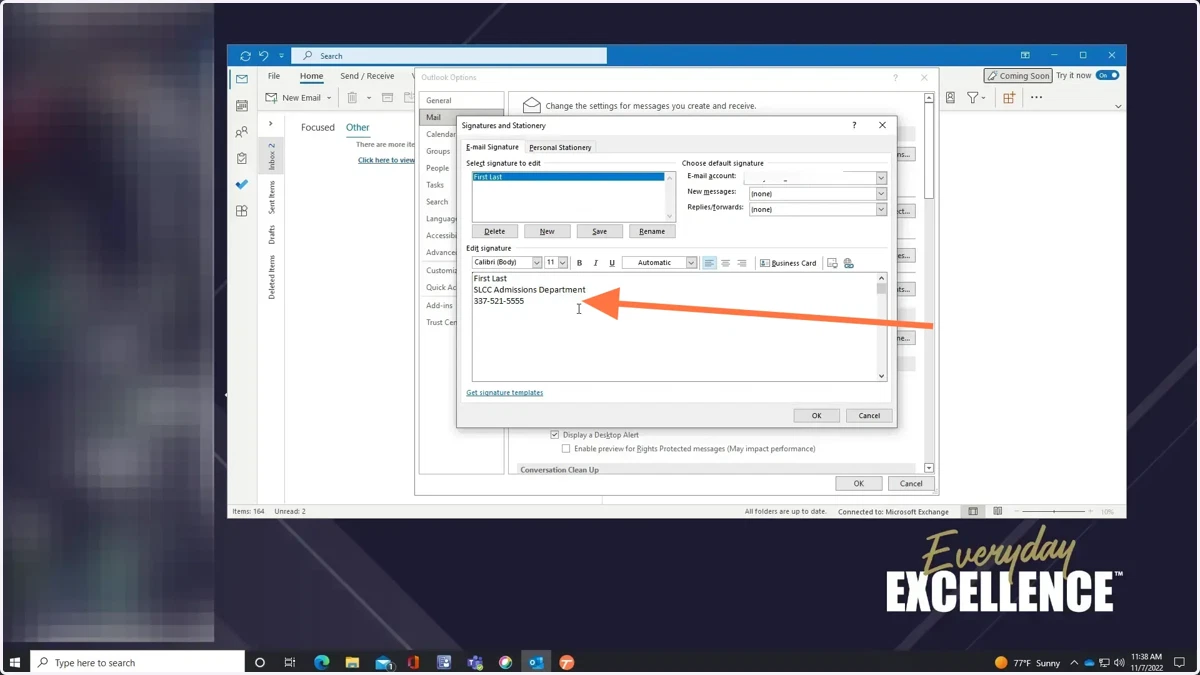
Task: Click the address book icon in Outlook ribbon
Action: (950, 98)
